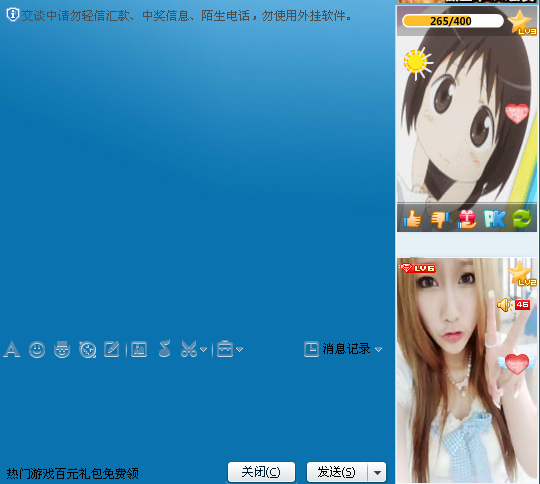Click the 发送(S) send button
Screen dimensions: 540x484
tap(337, 472)
